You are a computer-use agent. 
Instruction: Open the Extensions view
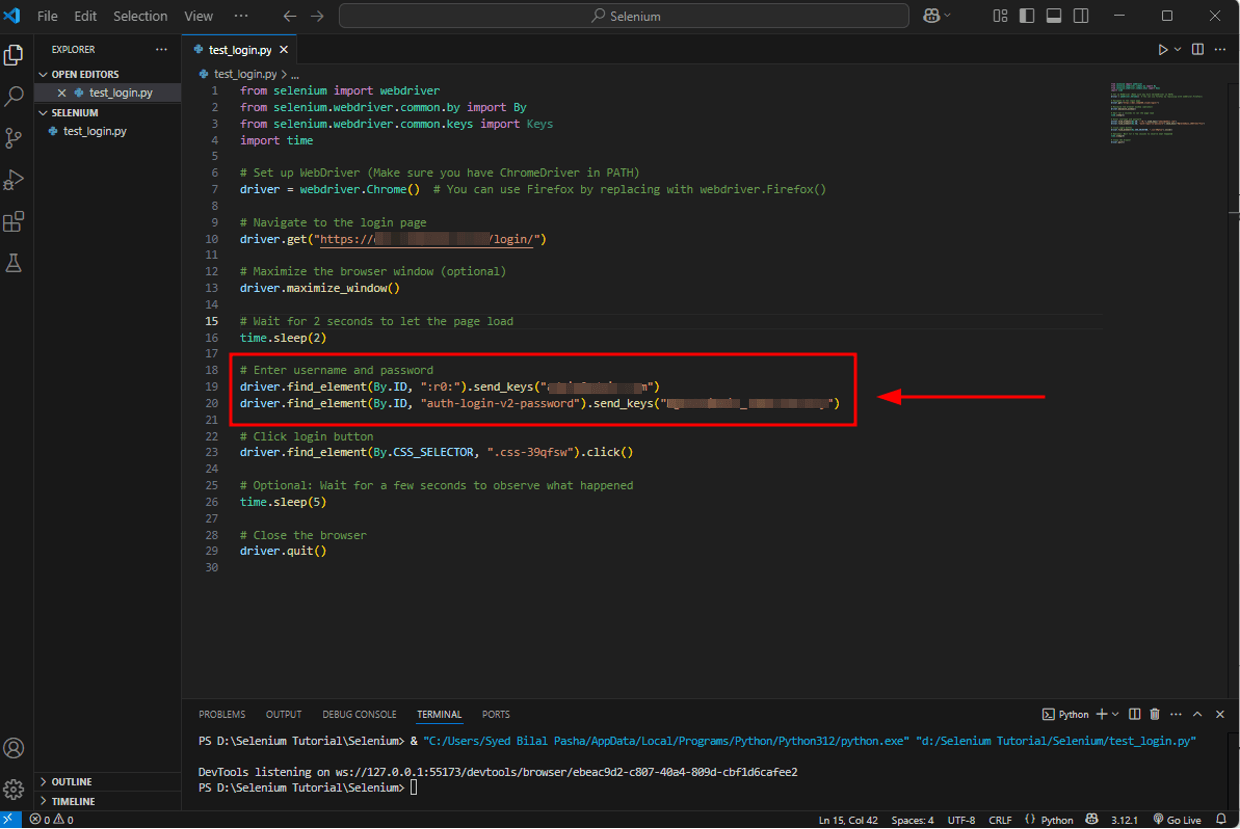14,222
